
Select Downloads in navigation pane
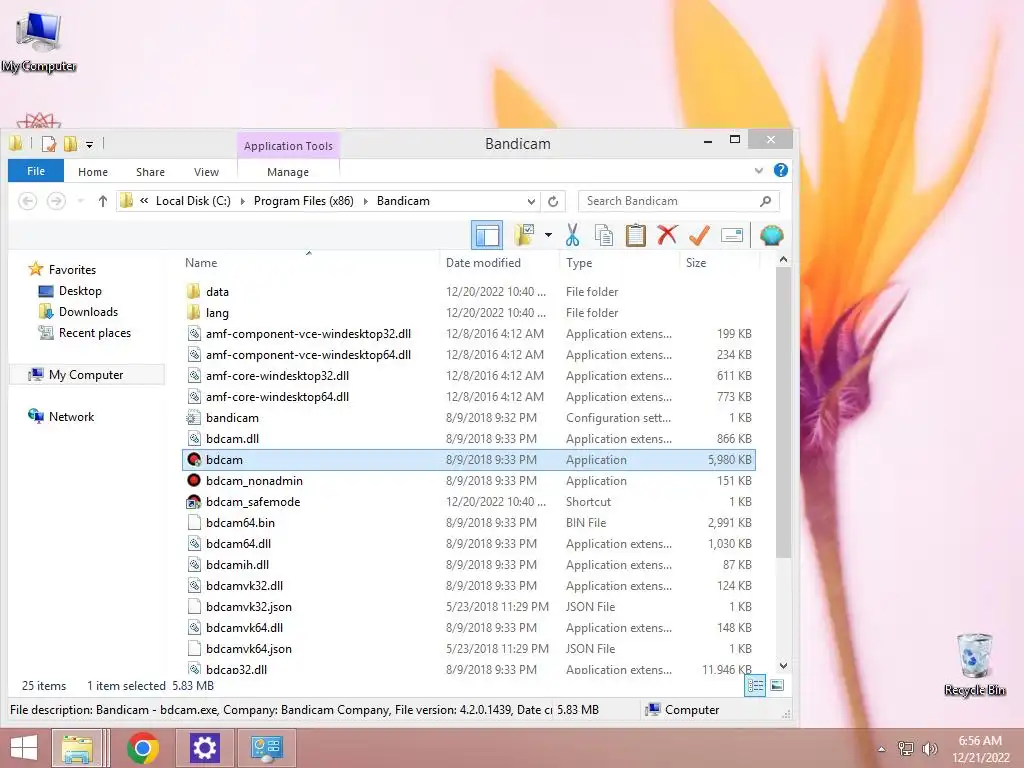click(x=88, y=312)
